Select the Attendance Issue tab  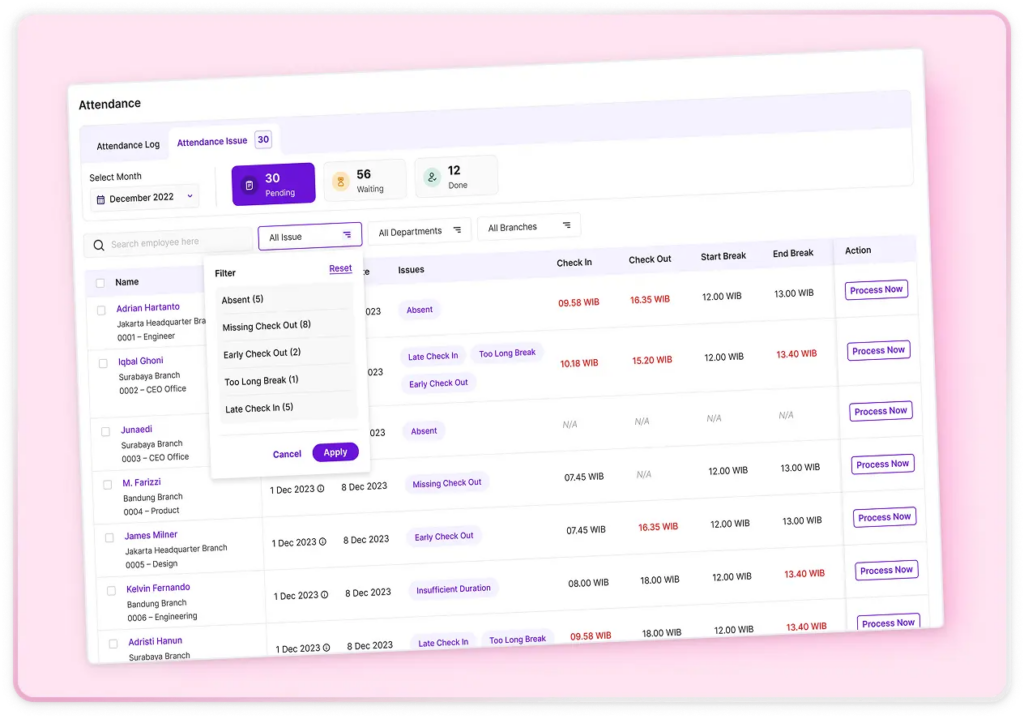212,142
